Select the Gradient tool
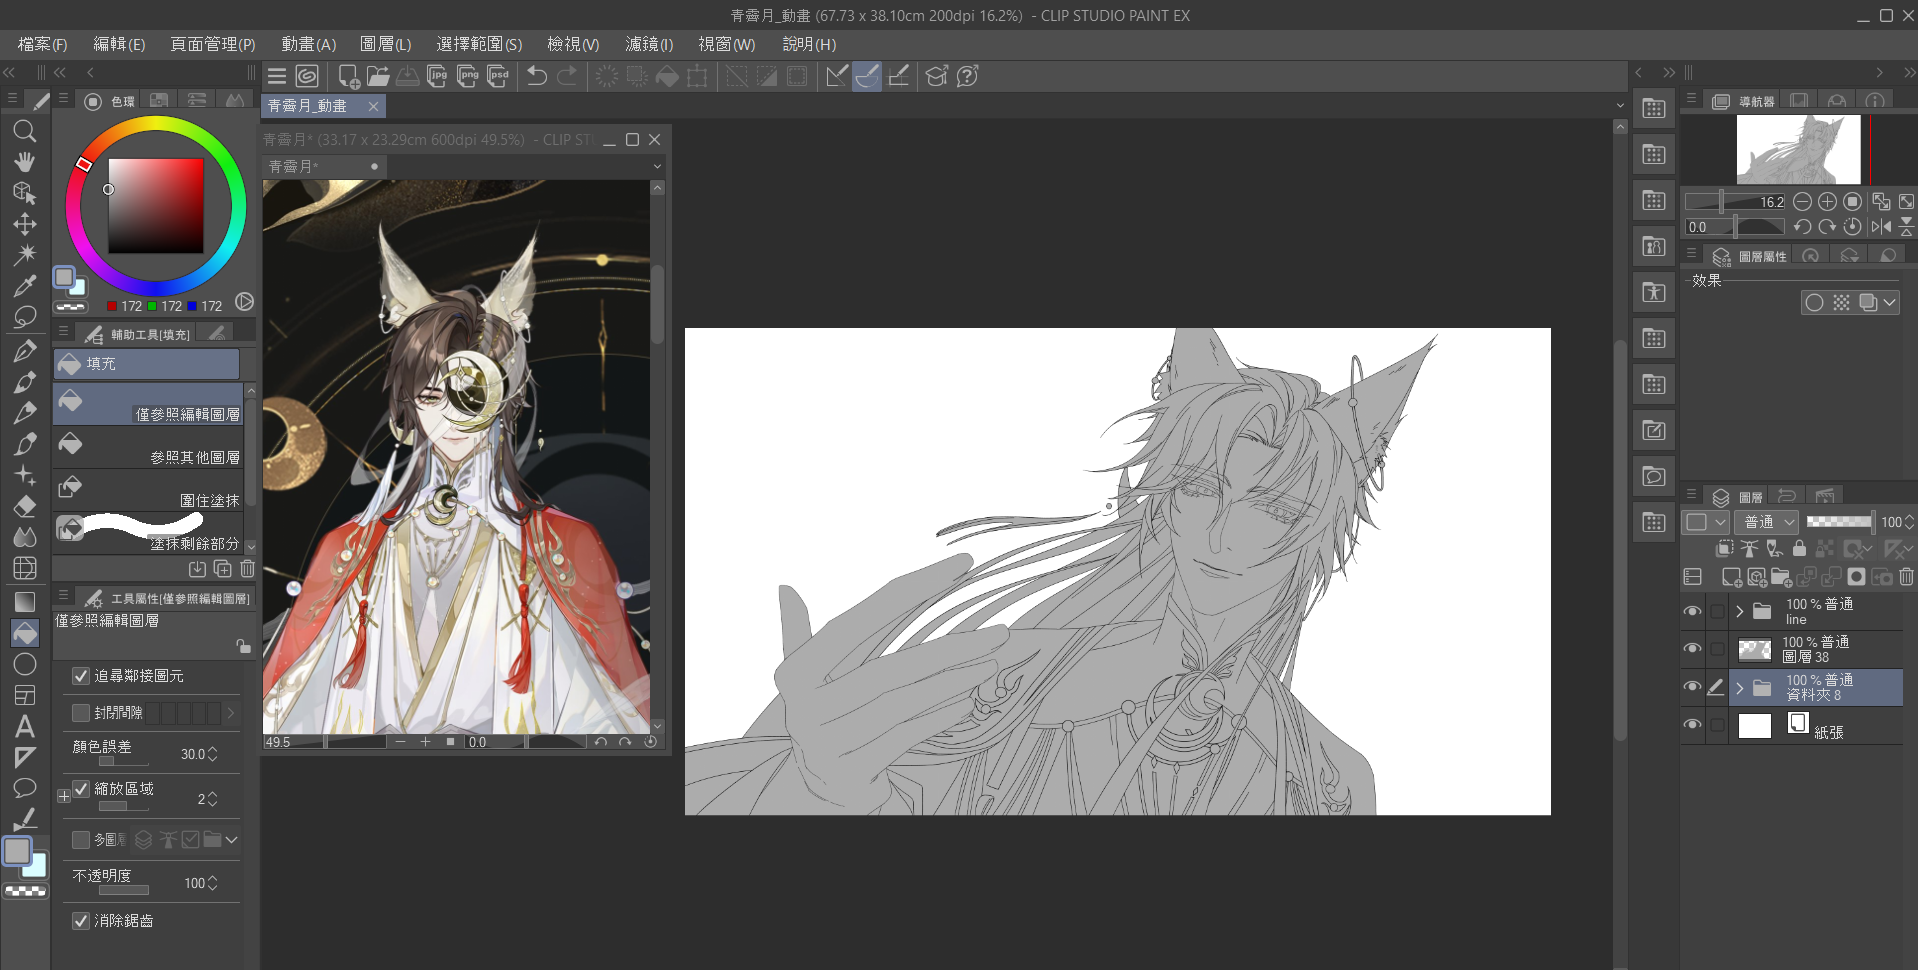Image resolution: width=1918 pixels, height=970 pixels. (25, 601)
